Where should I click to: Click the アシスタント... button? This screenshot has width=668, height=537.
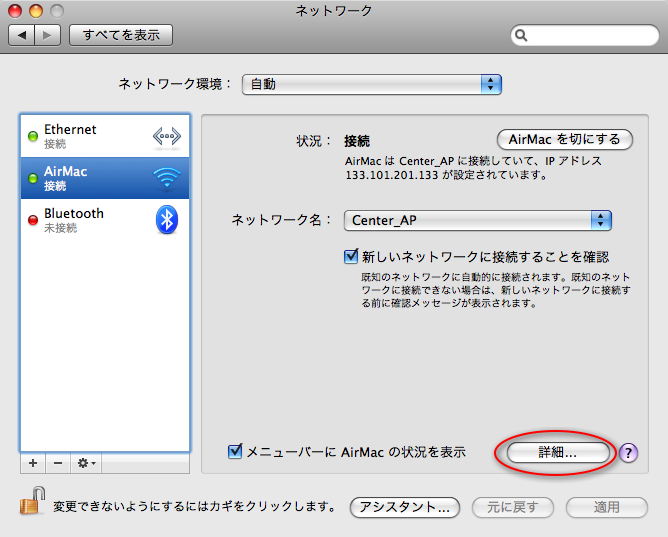405,507
